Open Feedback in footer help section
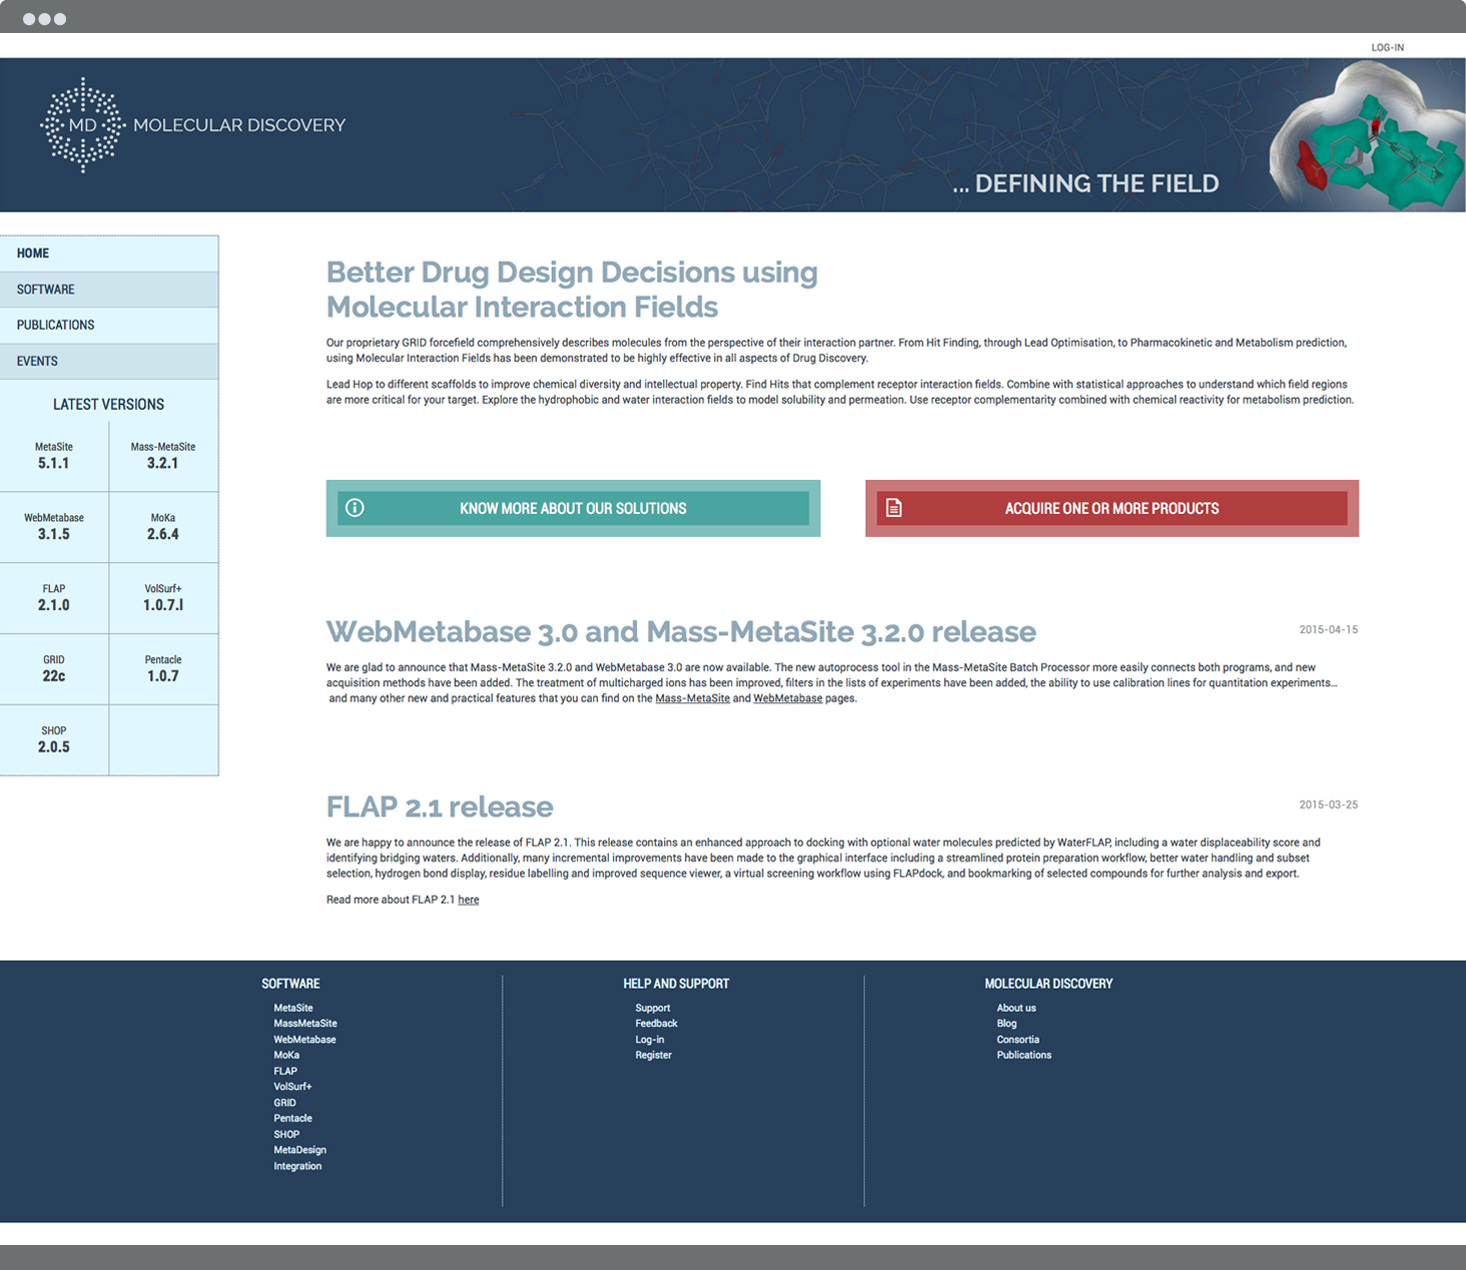1466x1270 pixels. pos(656,1024)
